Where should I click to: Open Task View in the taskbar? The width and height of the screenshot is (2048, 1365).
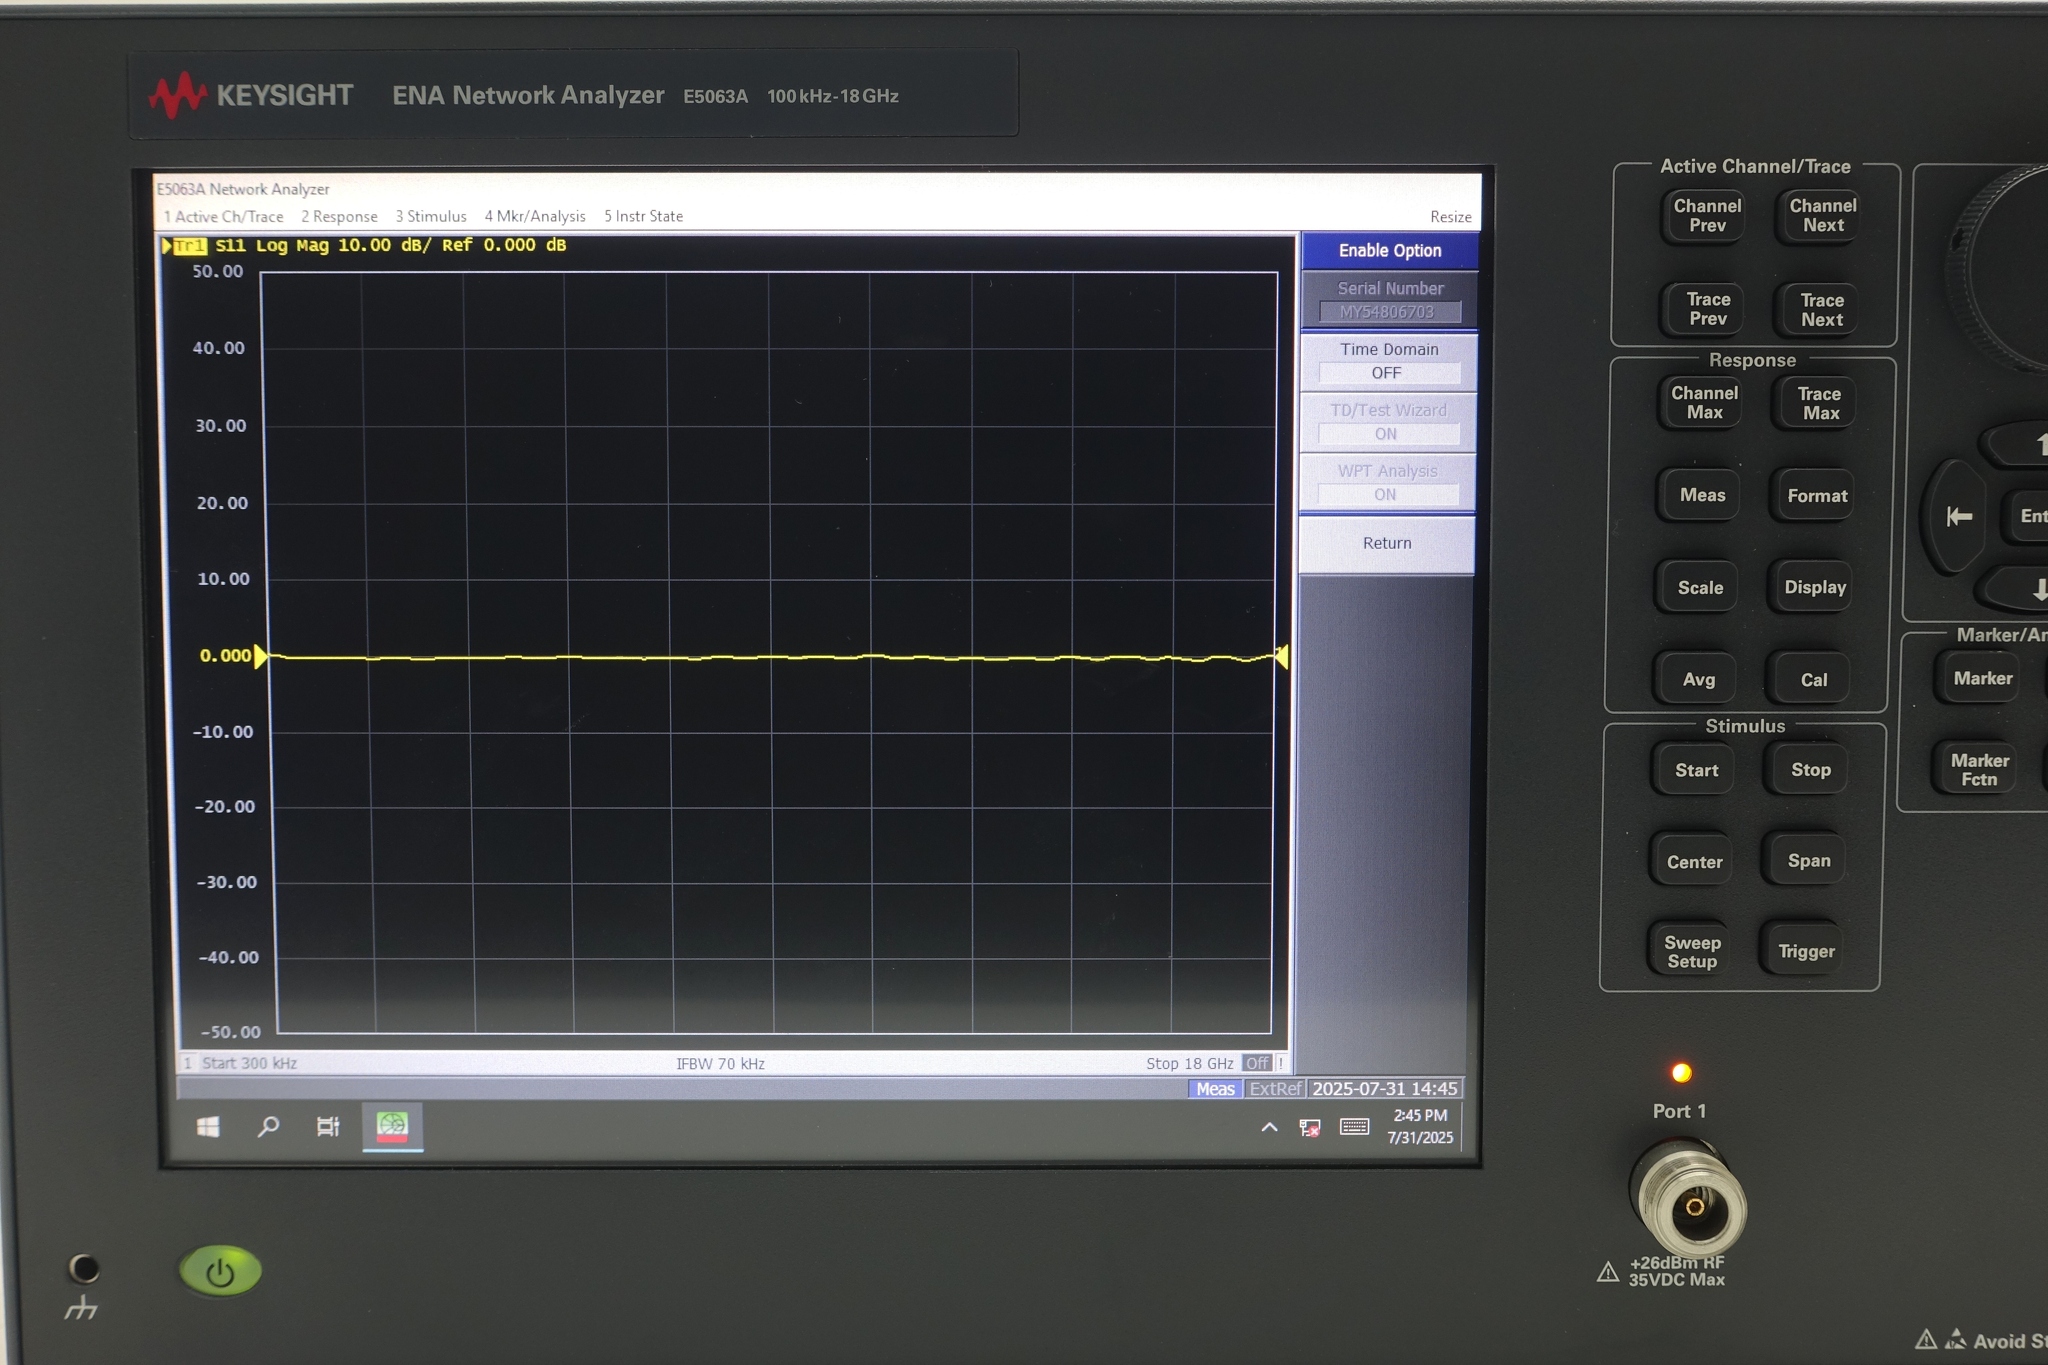(x=328, y=1127)
